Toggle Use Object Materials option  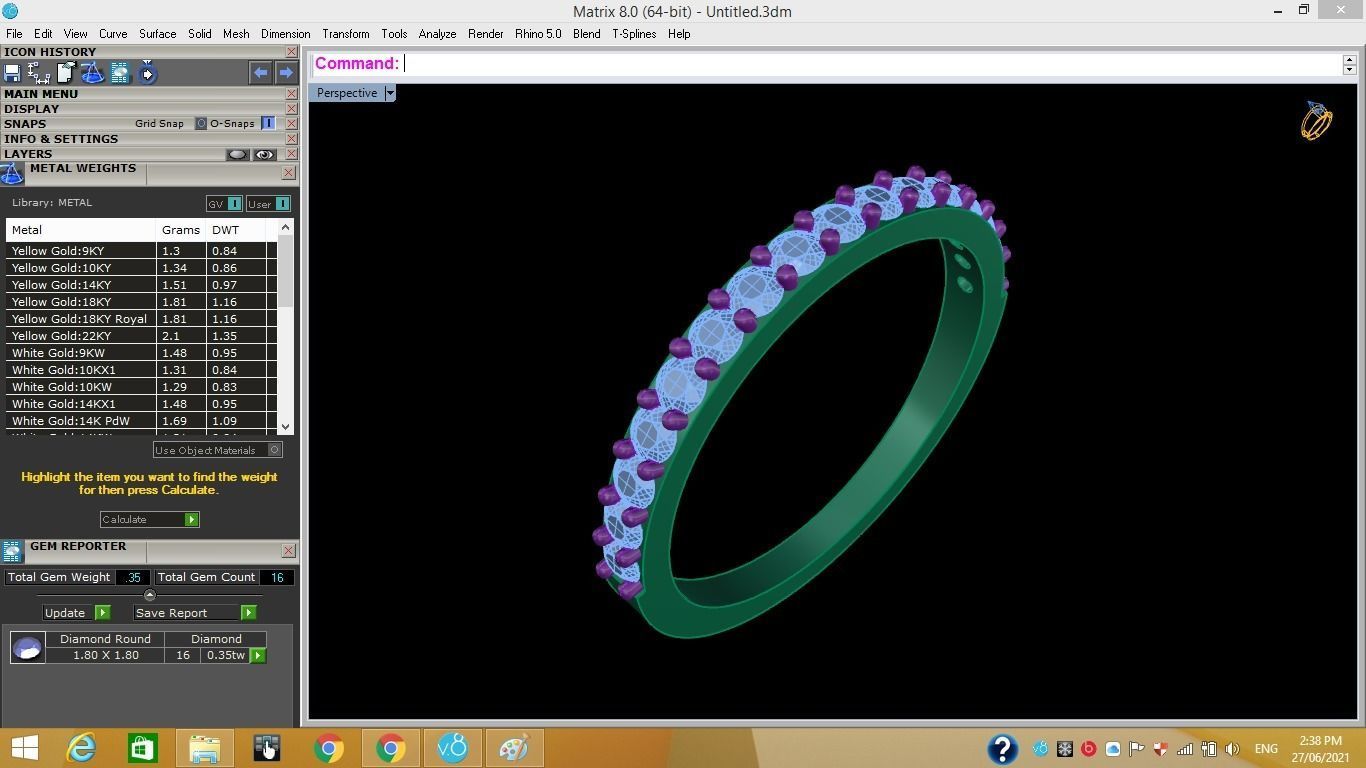click(274, 450)
